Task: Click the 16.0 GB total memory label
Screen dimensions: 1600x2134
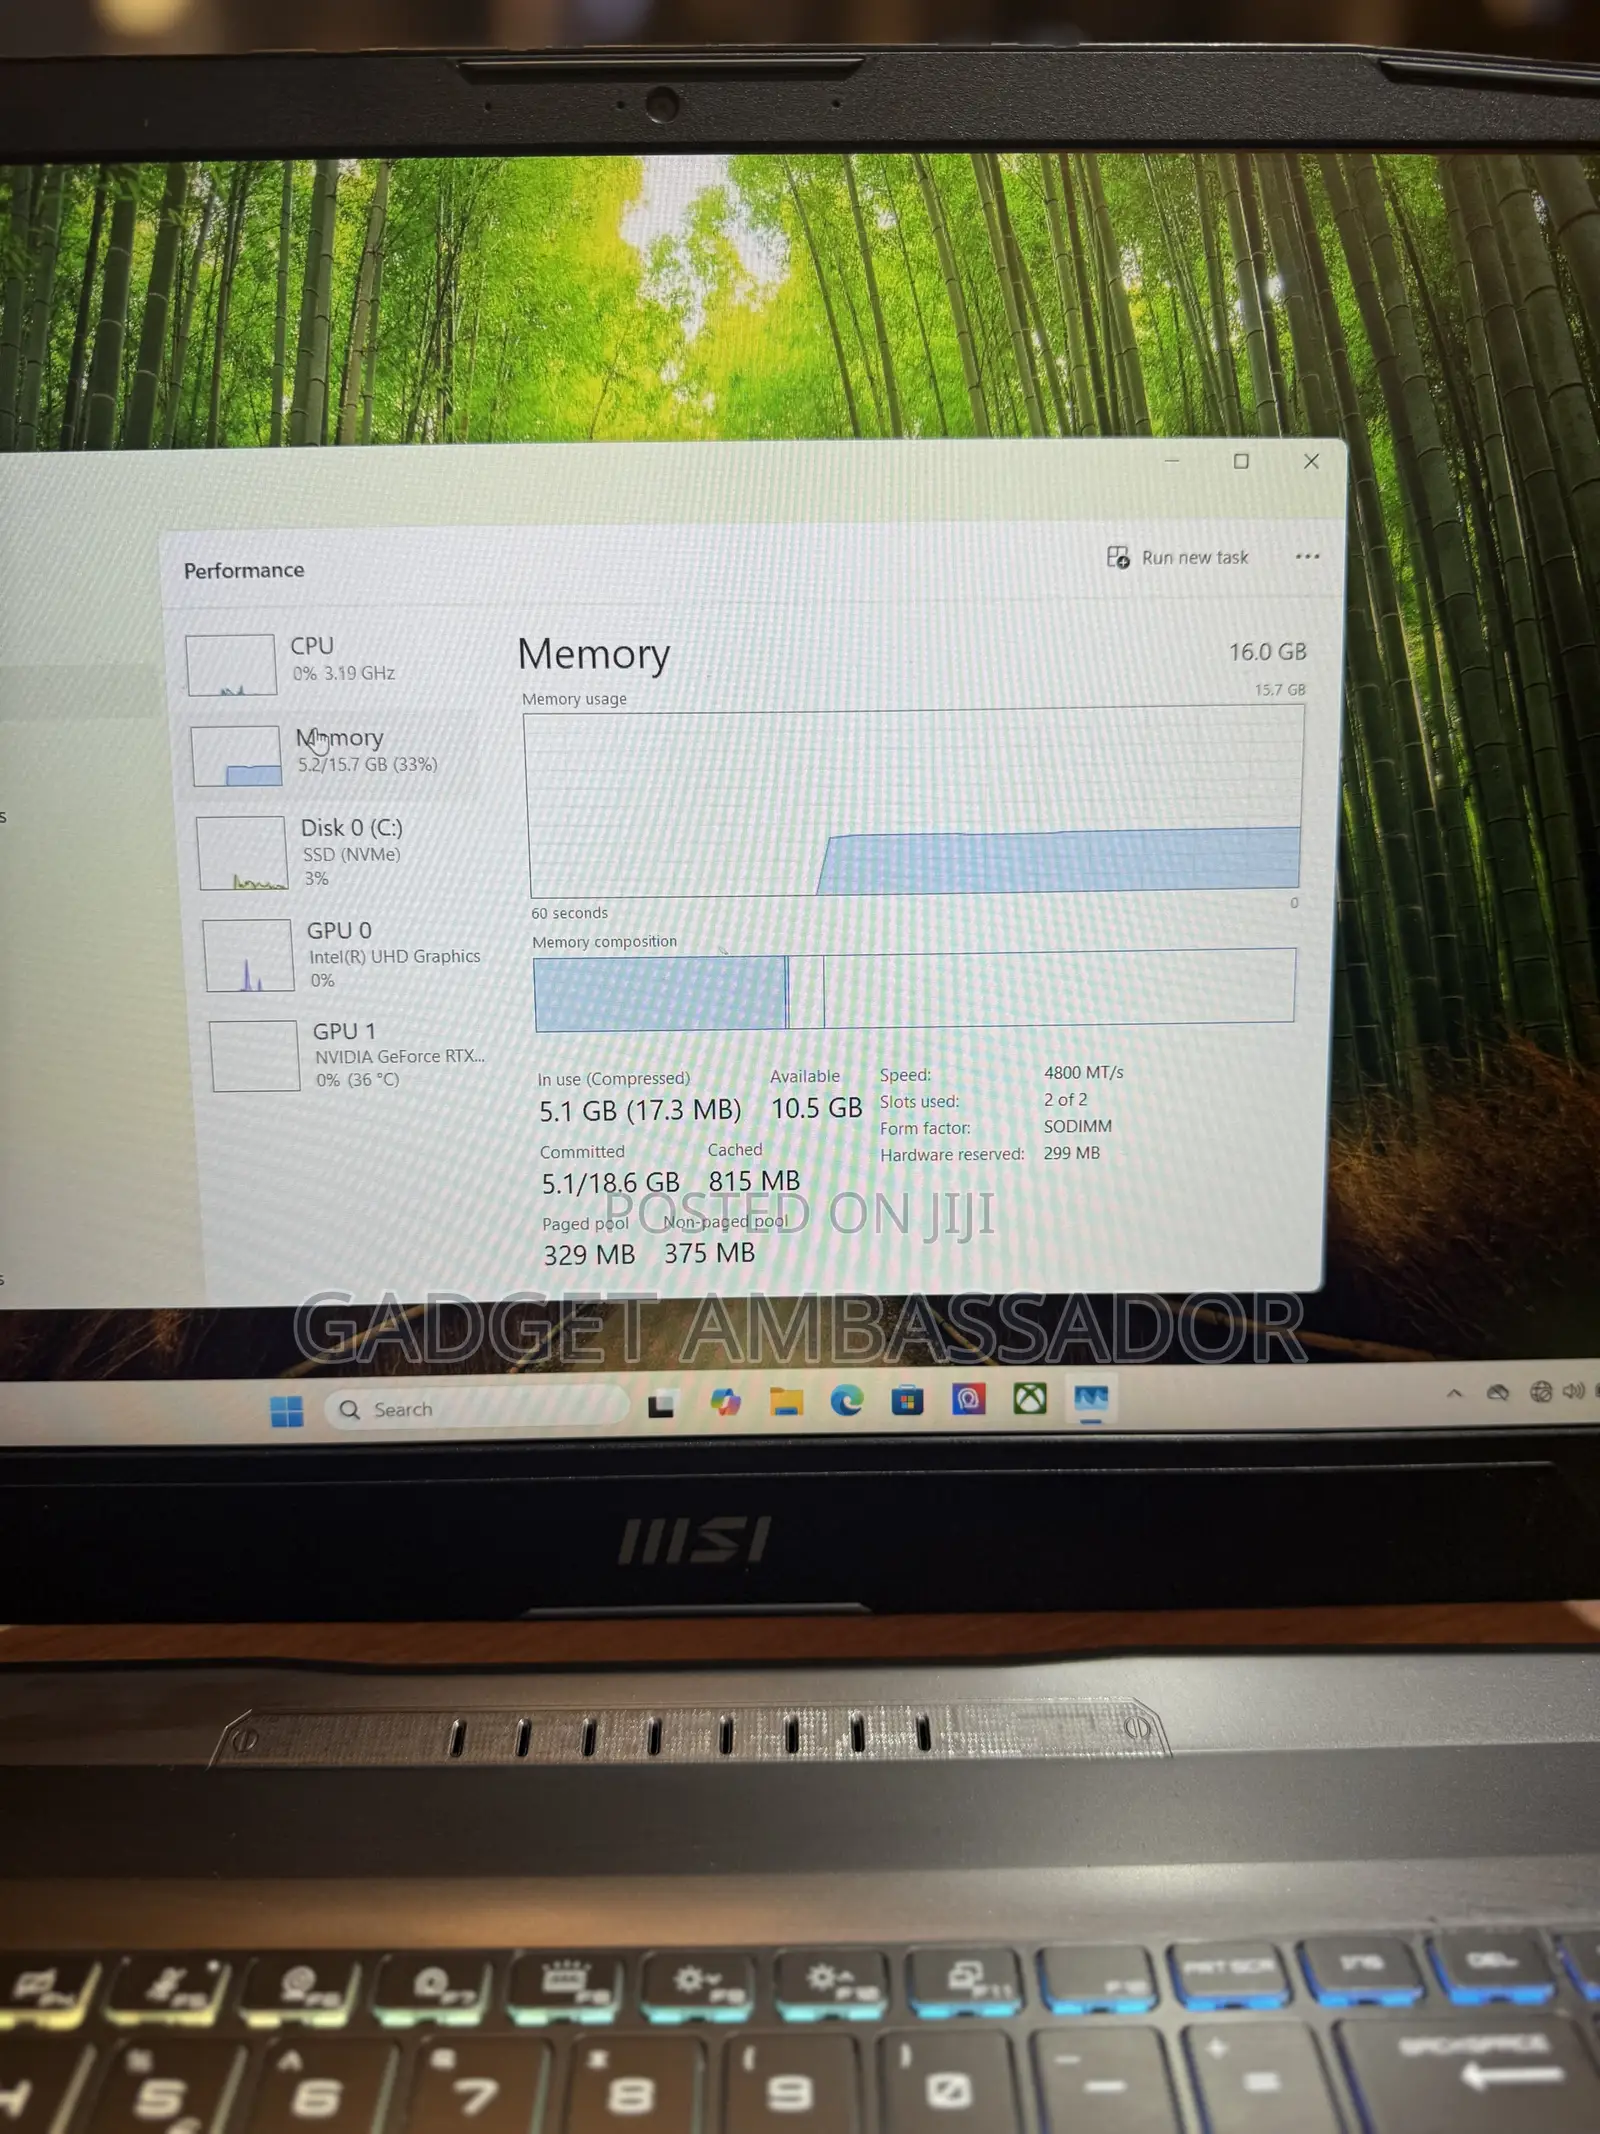Action: click(x=1267, y=652)
